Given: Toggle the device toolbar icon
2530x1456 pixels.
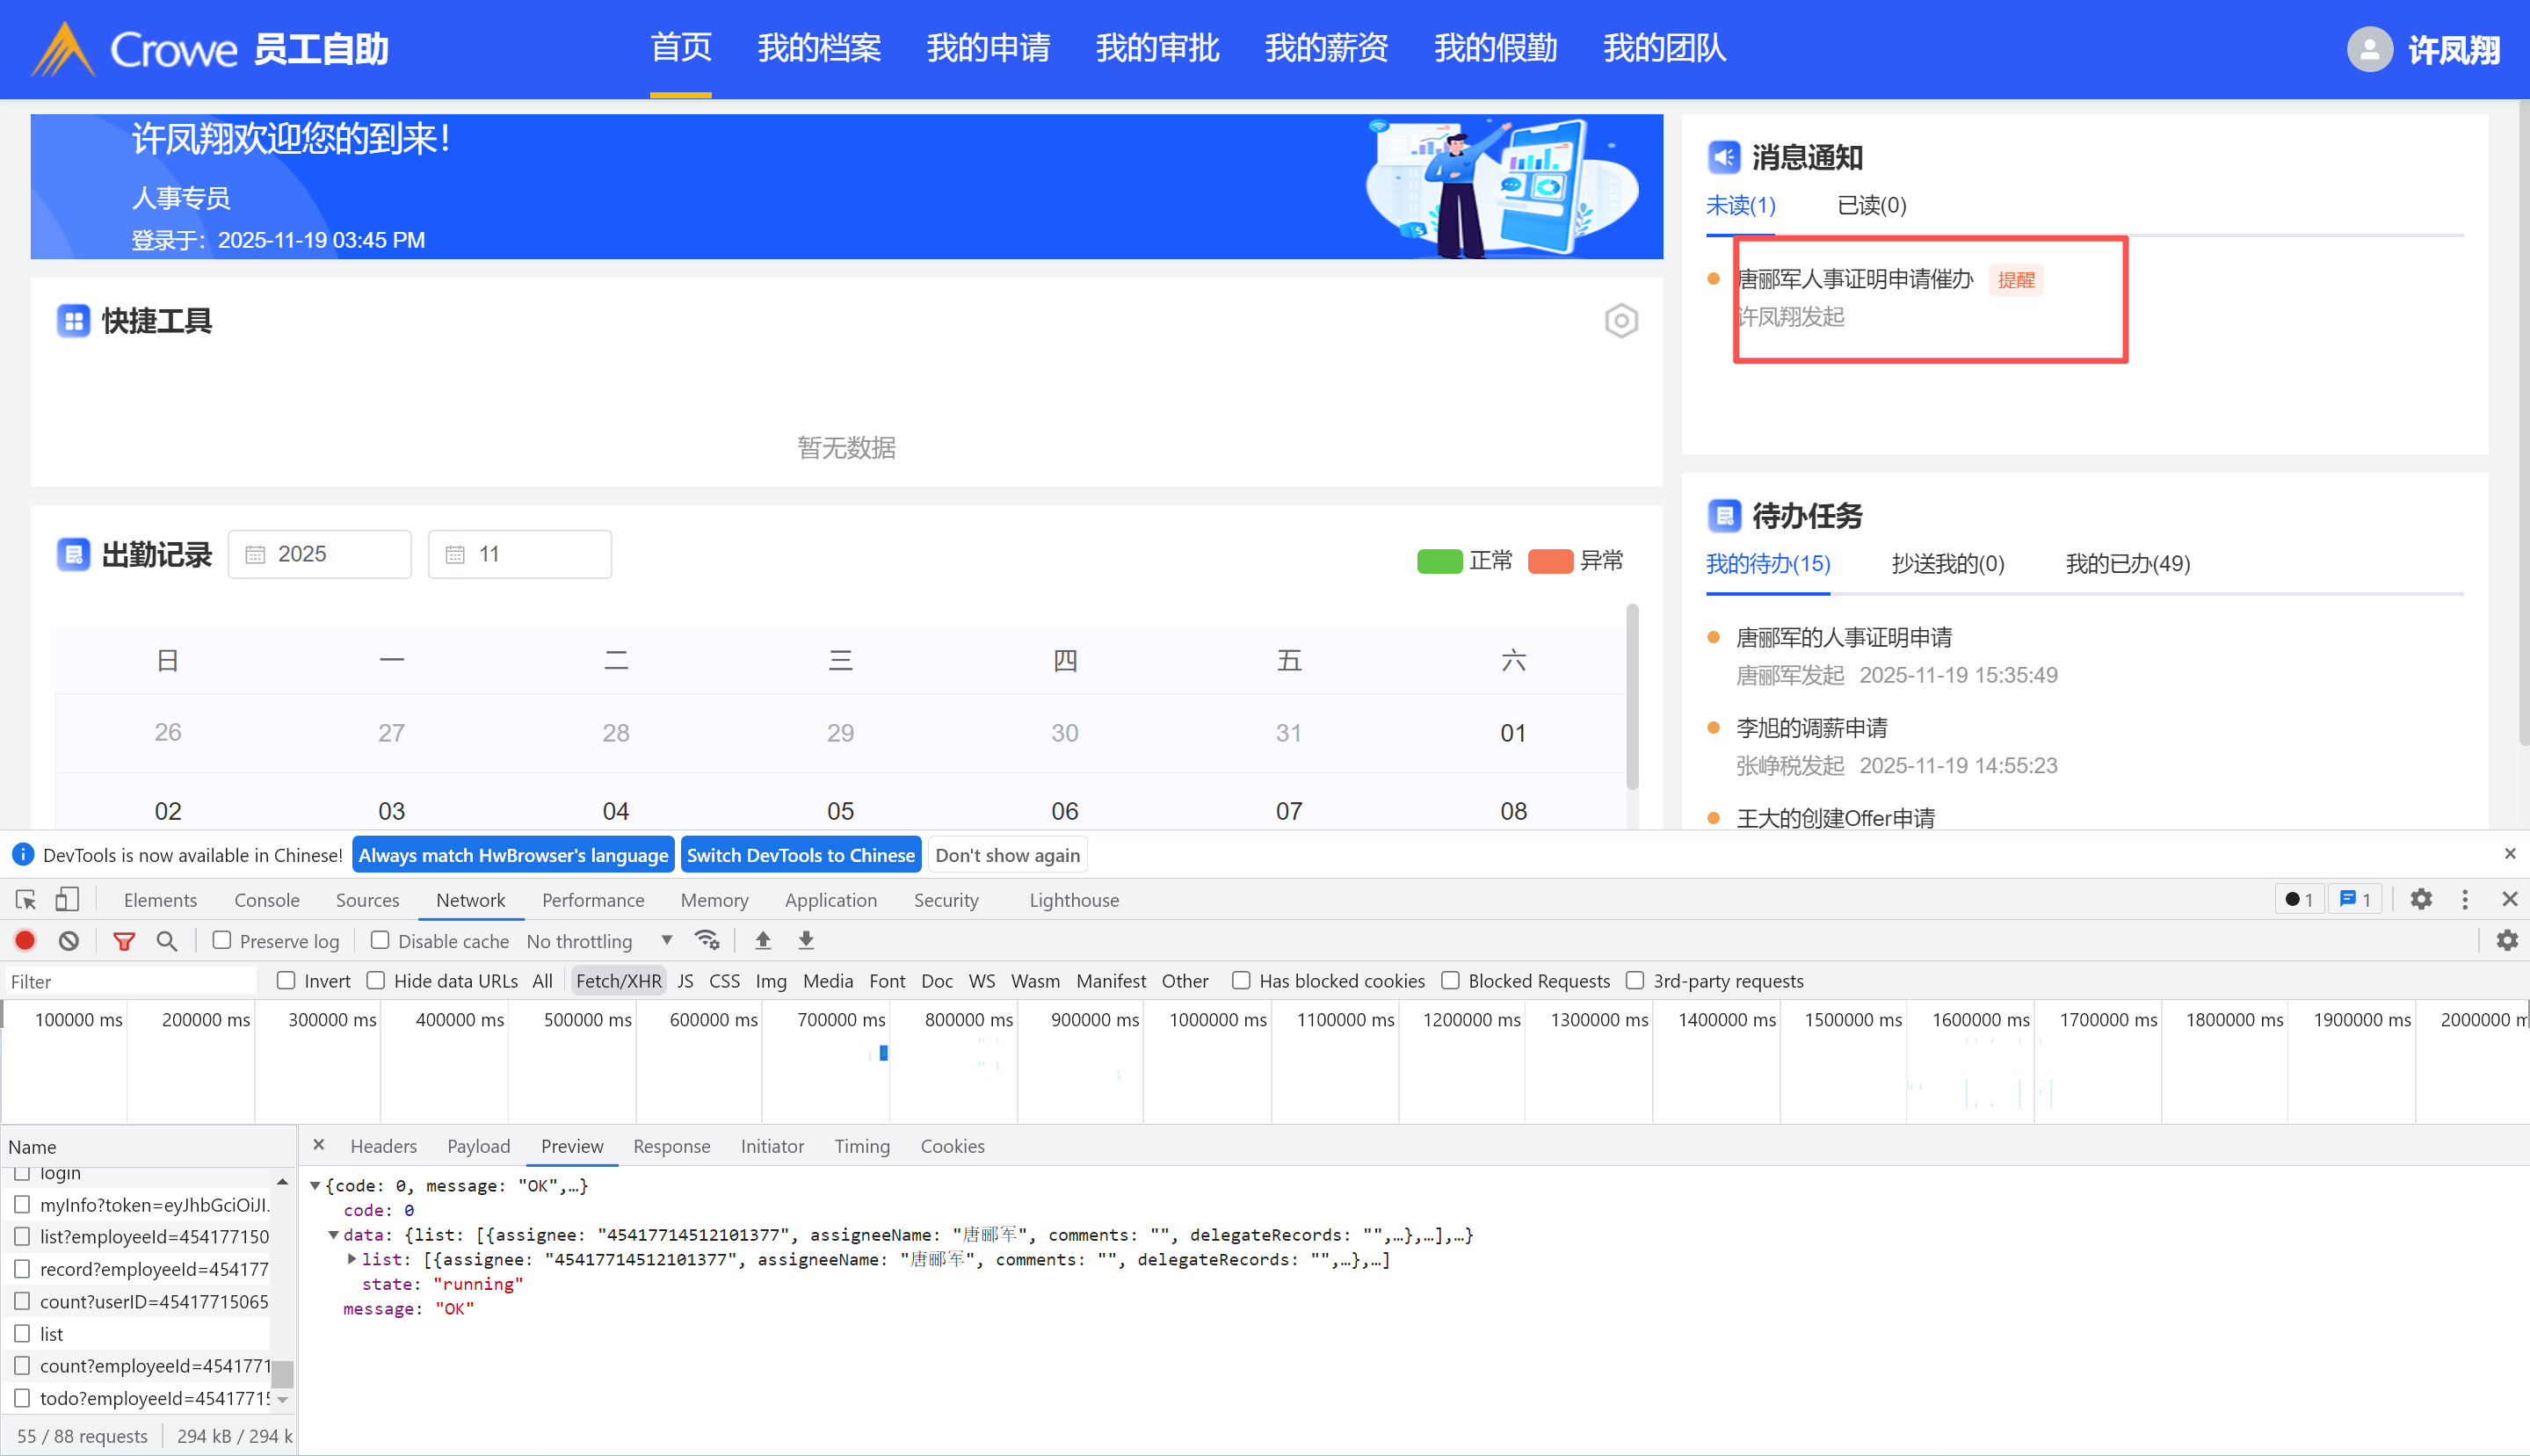Looking at the screenshot, I should click(67, 900).
